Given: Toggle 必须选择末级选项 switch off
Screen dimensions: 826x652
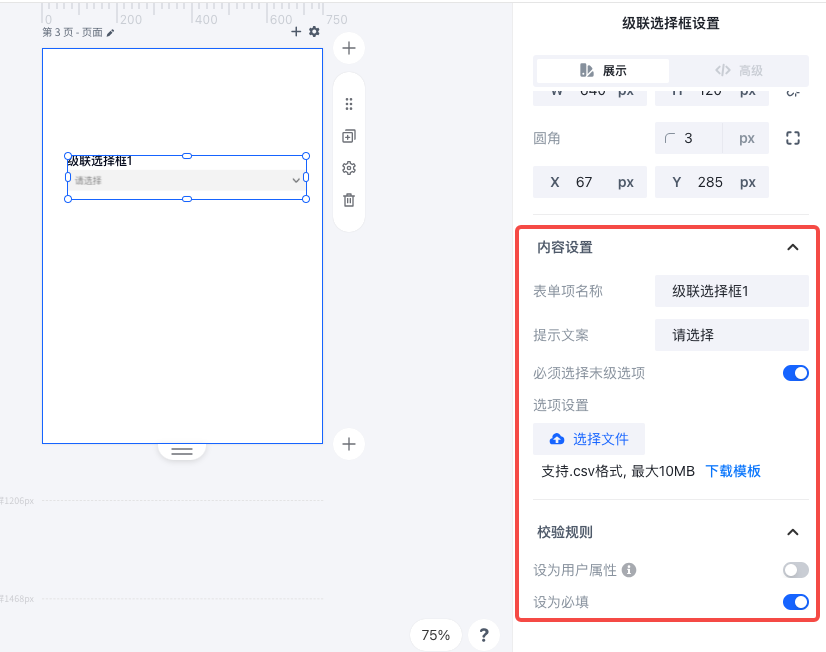Looking at the screenshot, I should coord(795,373).
